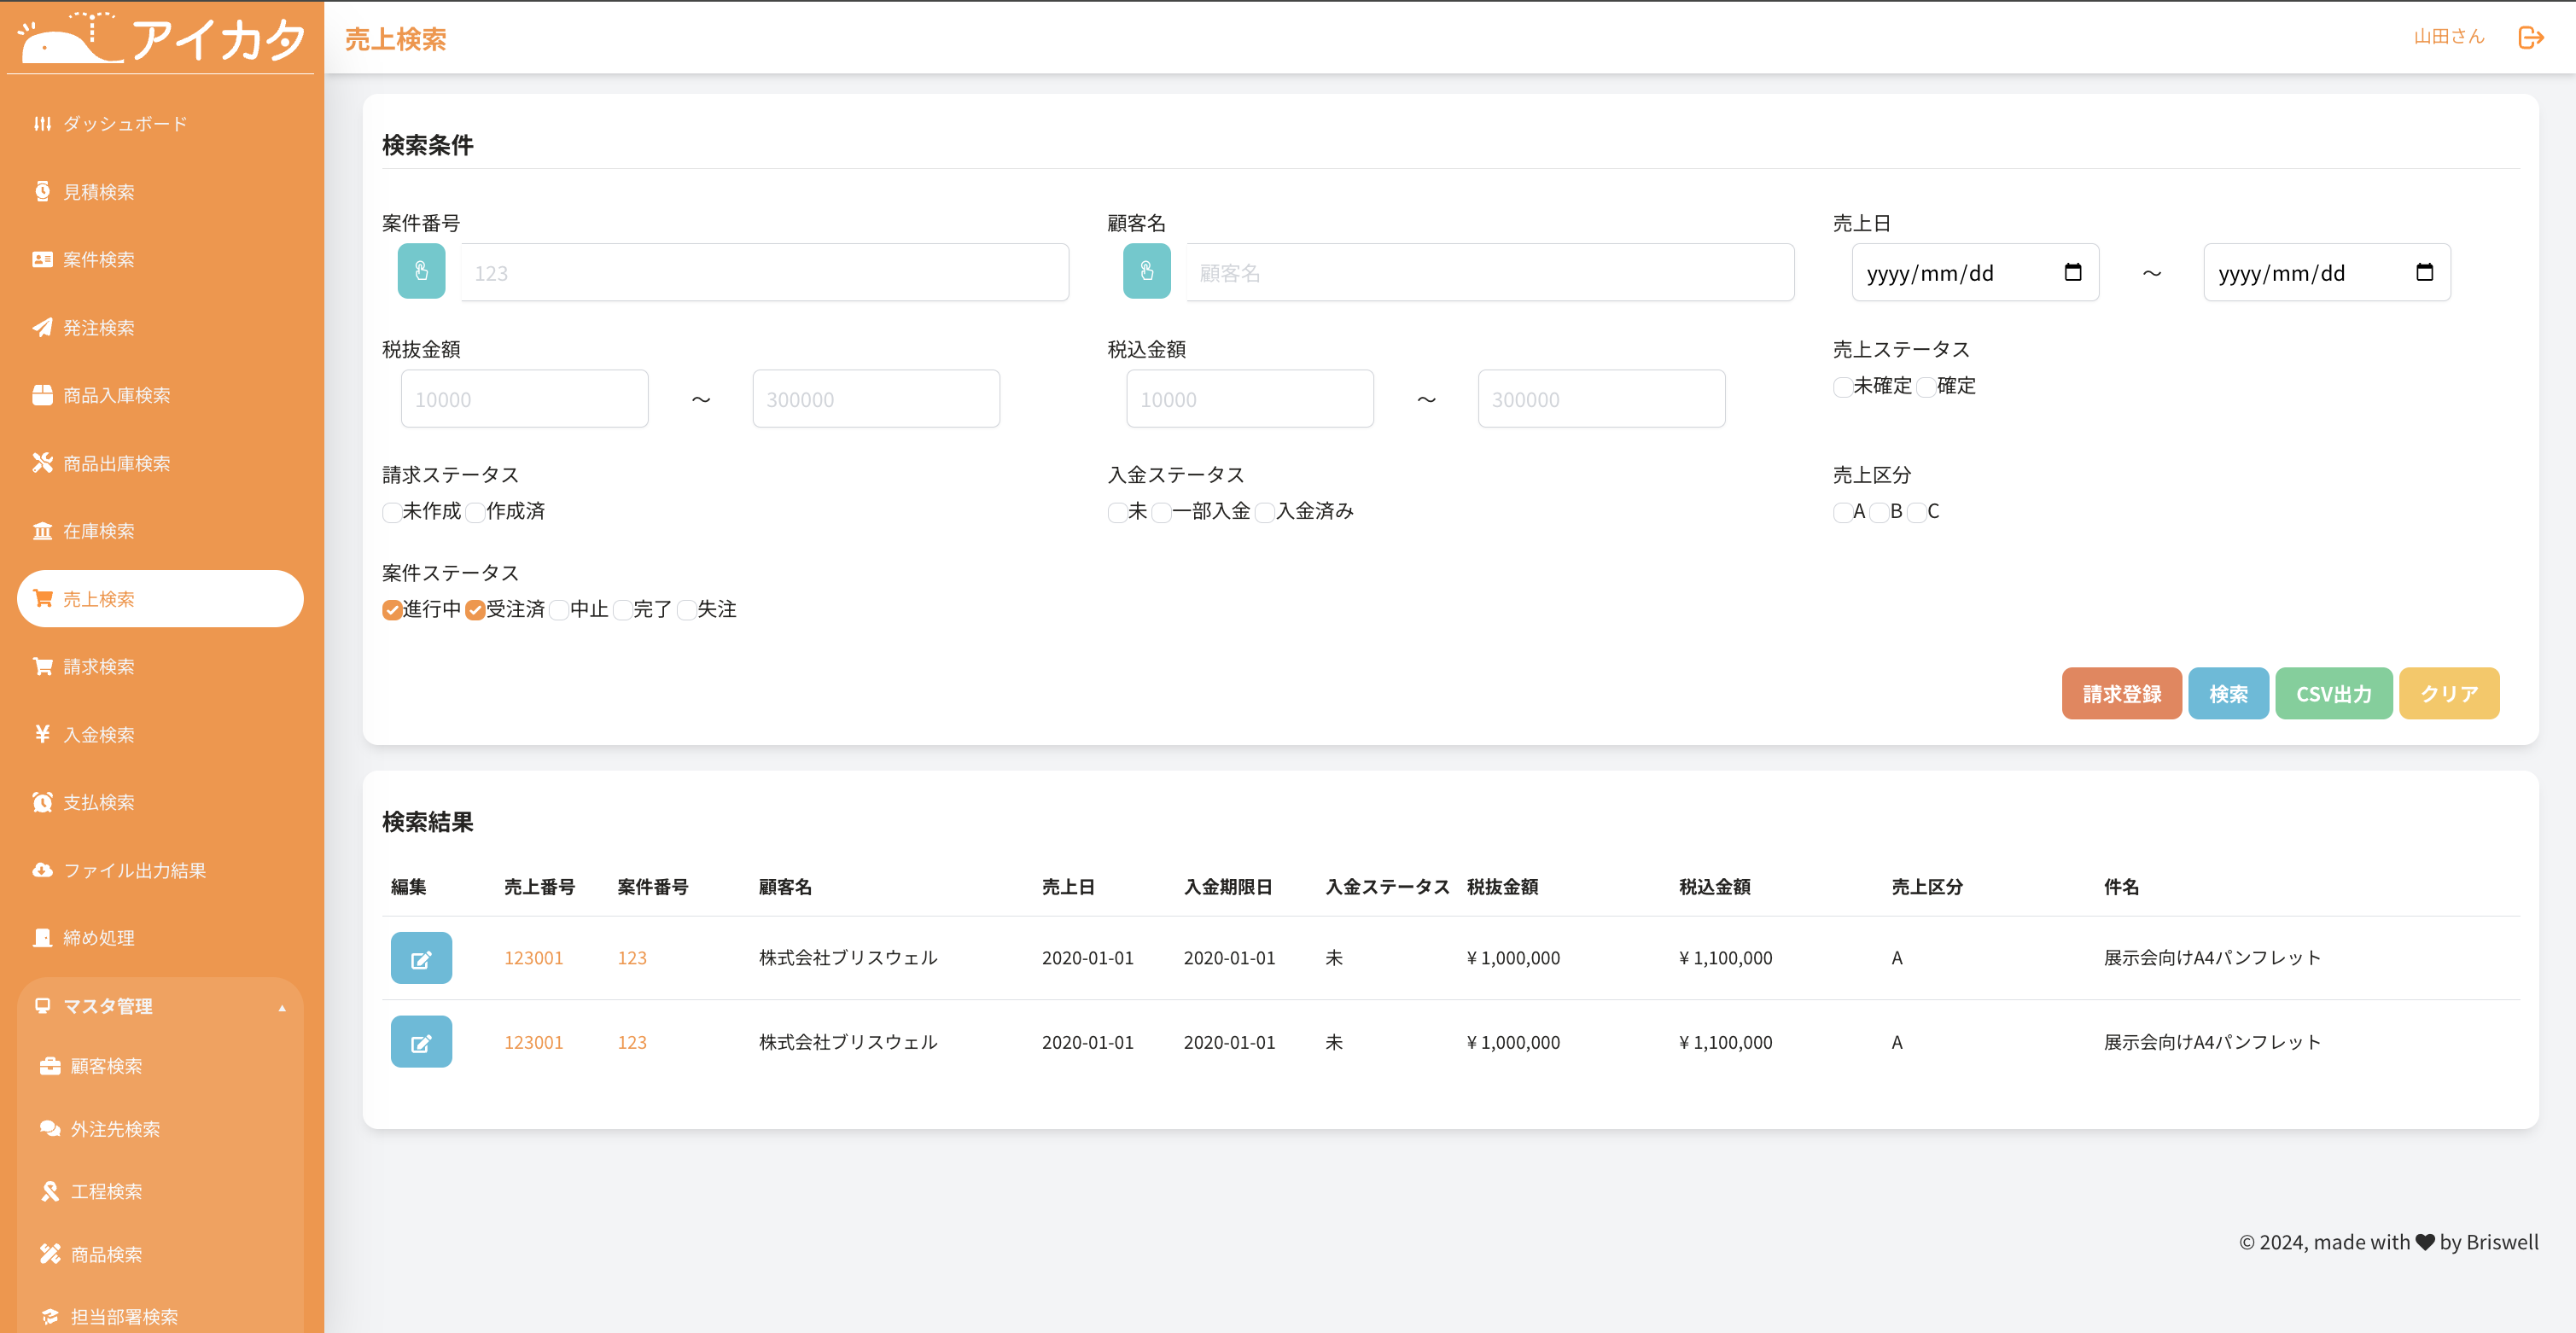Check the 未確定 sales status checkbox
The width and height of the screenshot is (2576, 1333).
click(1842, 387)
